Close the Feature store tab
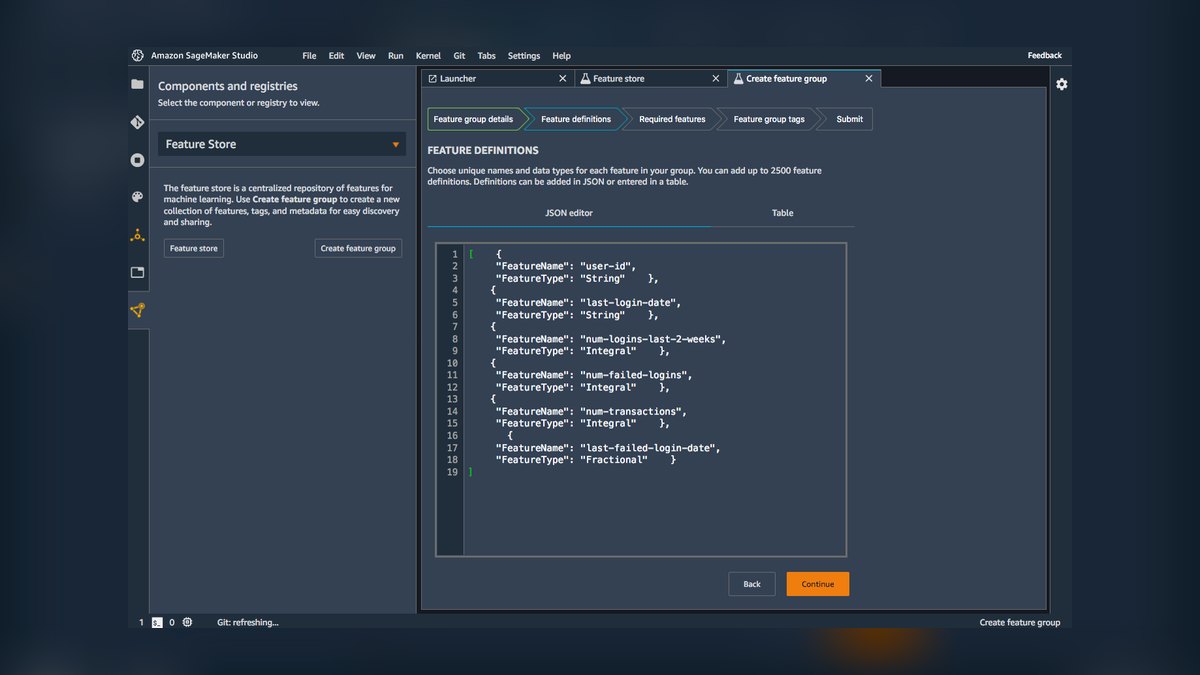 715,78
